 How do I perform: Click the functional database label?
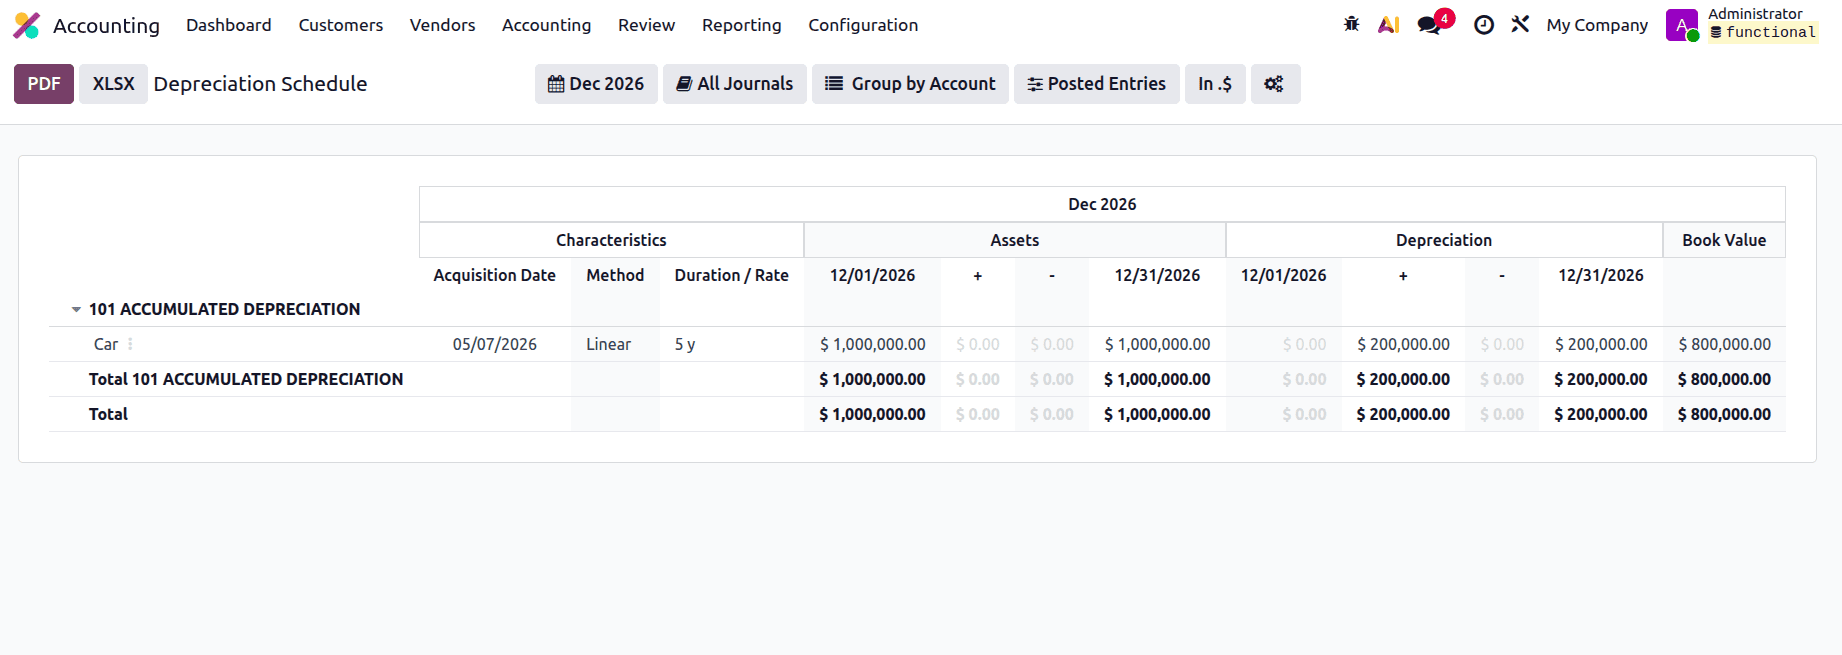point(1763,33)
